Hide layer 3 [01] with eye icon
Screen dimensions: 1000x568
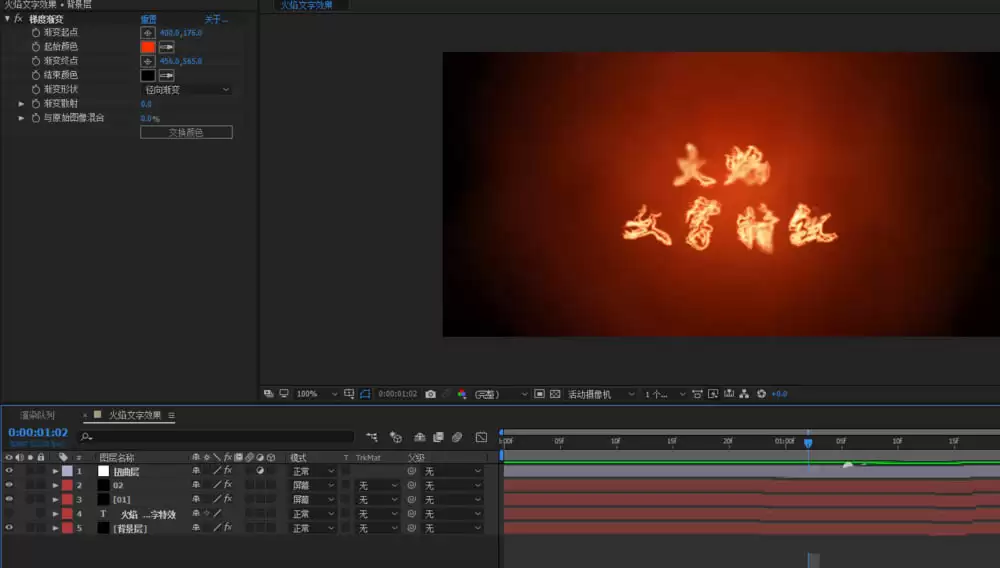9,499
